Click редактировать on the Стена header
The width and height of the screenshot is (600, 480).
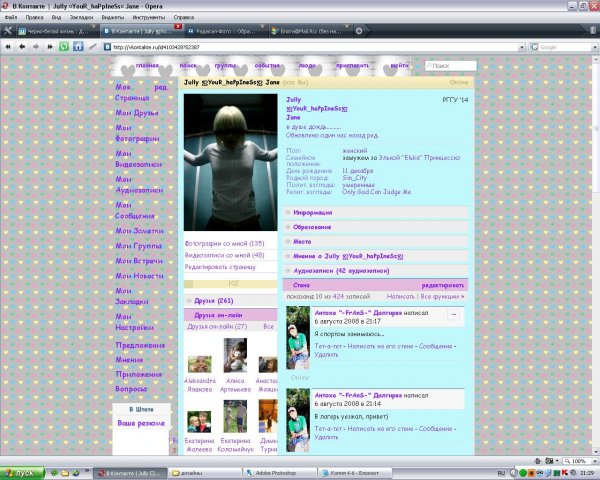click(x=442, y=285)
